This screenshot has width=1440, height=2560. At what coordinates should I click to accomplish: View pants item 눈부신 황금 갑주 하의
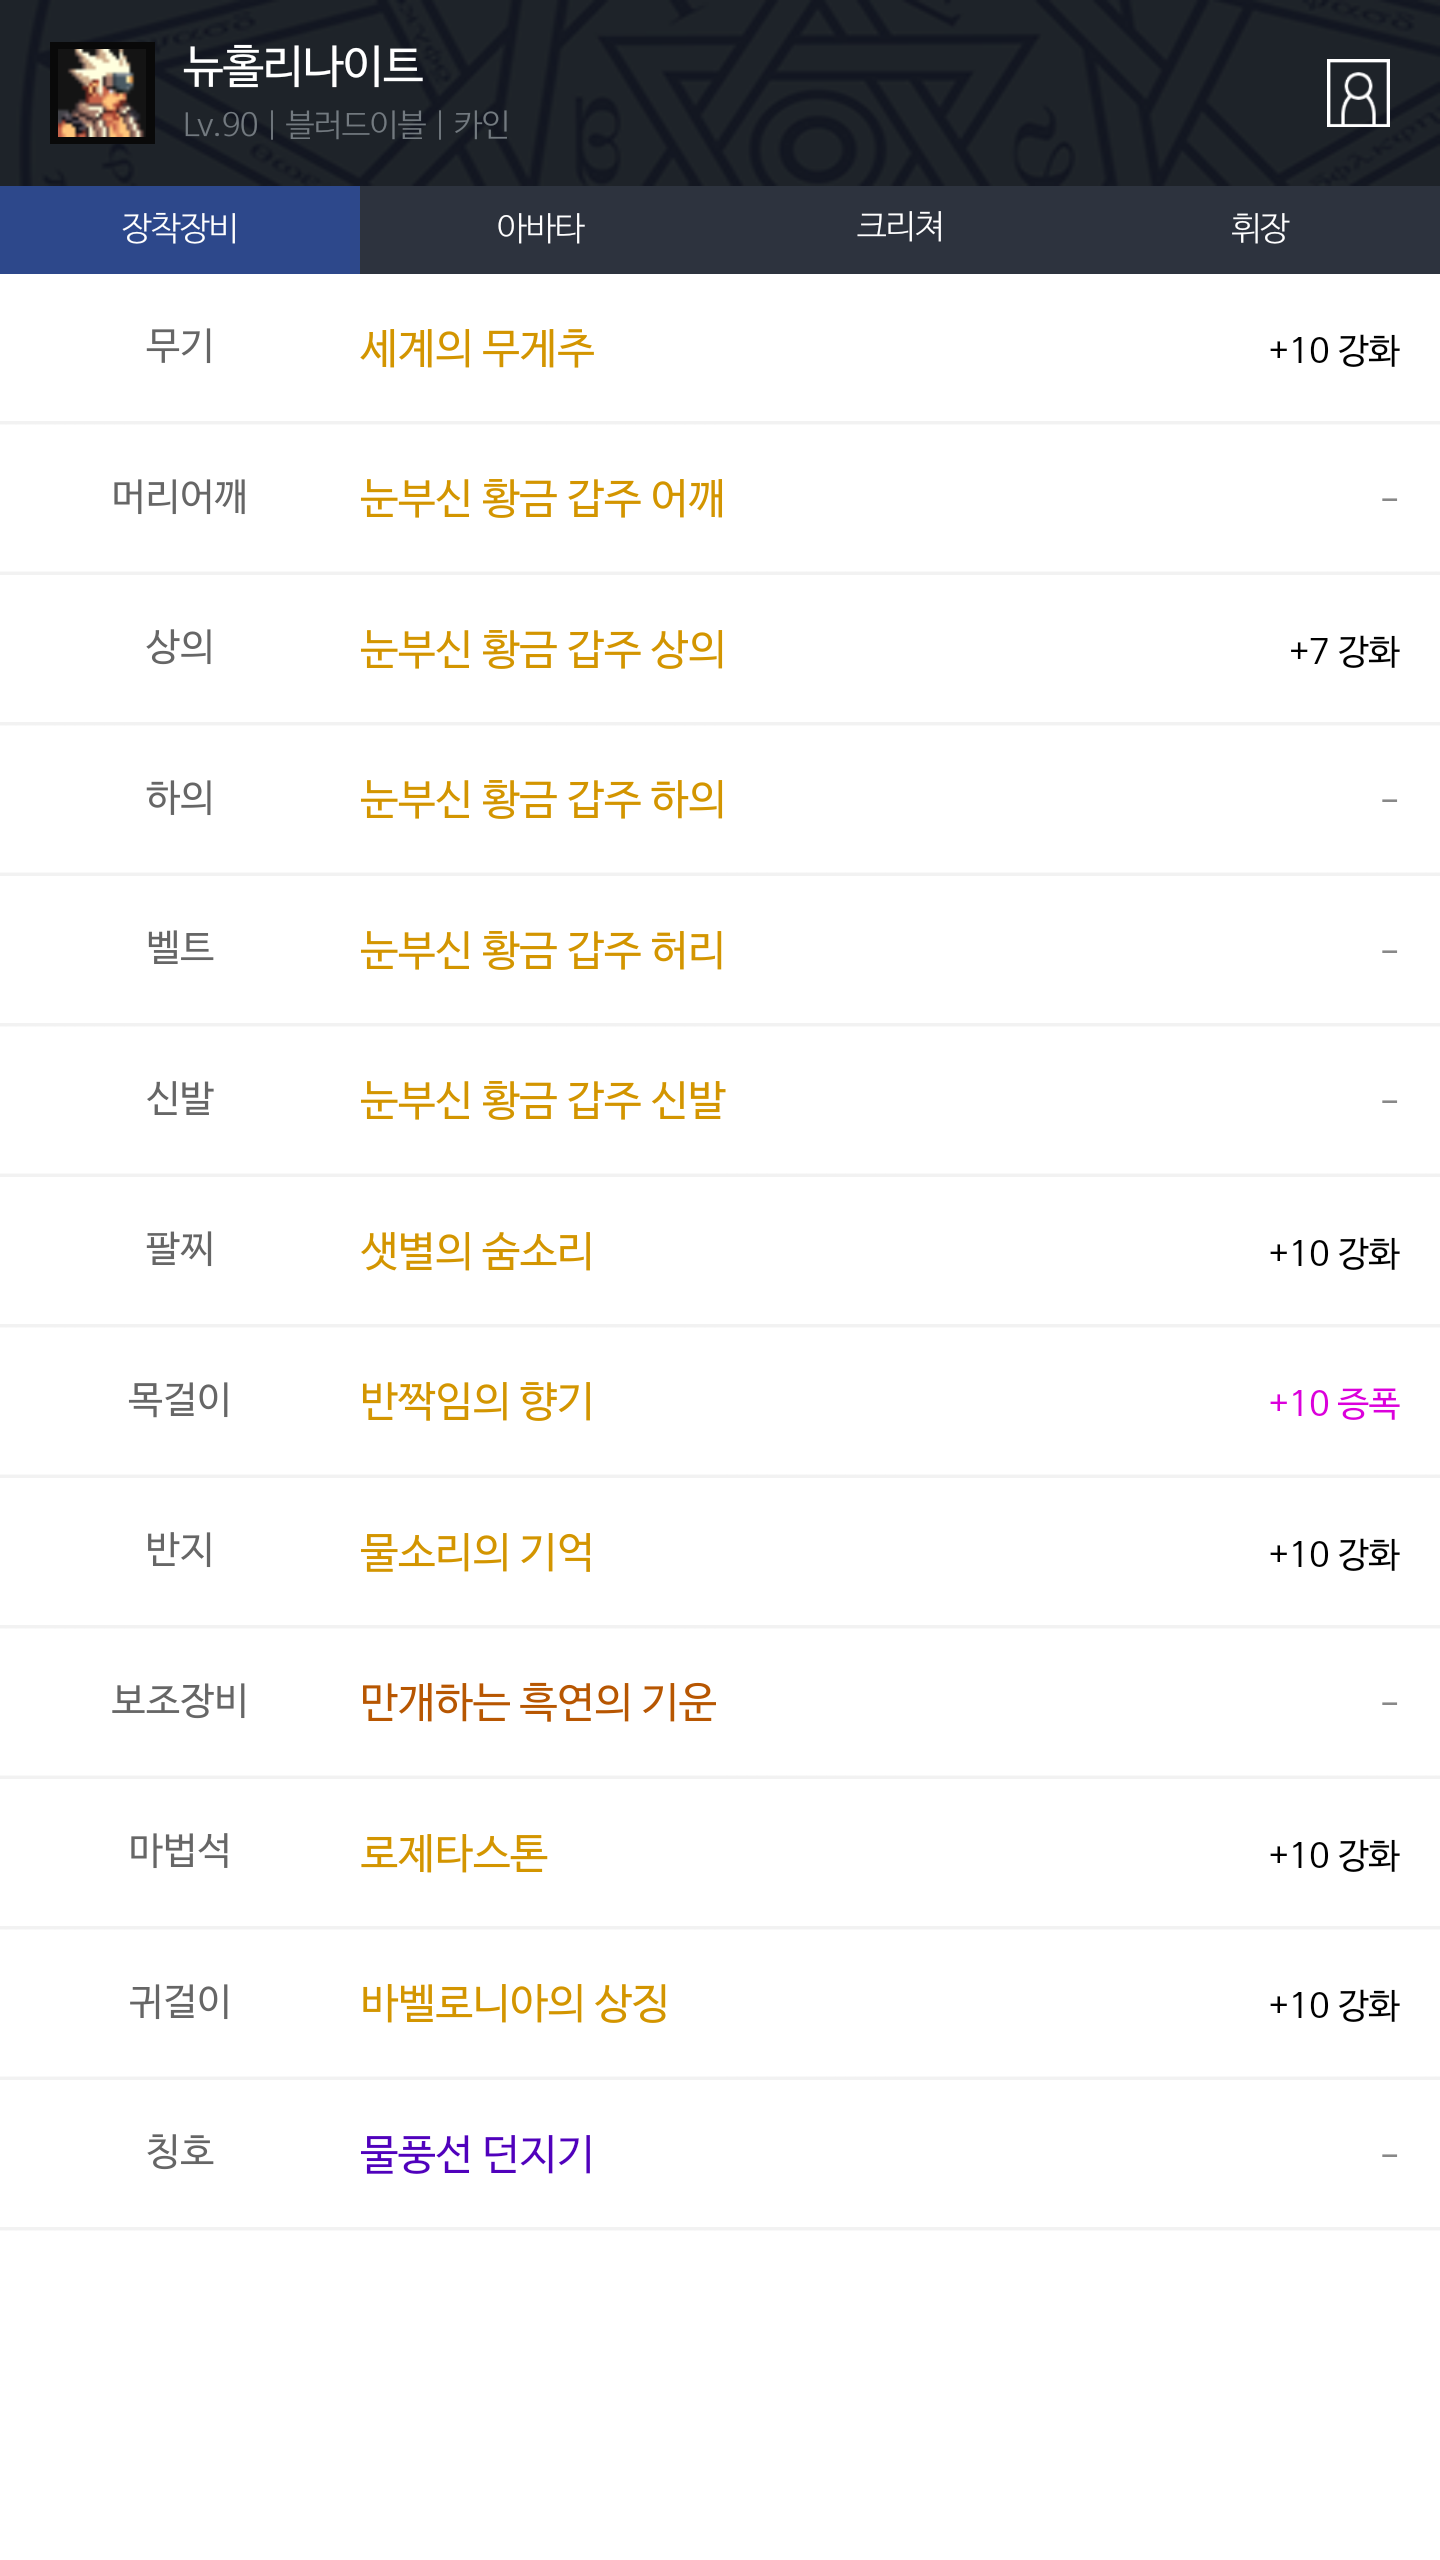coord(542,800)
